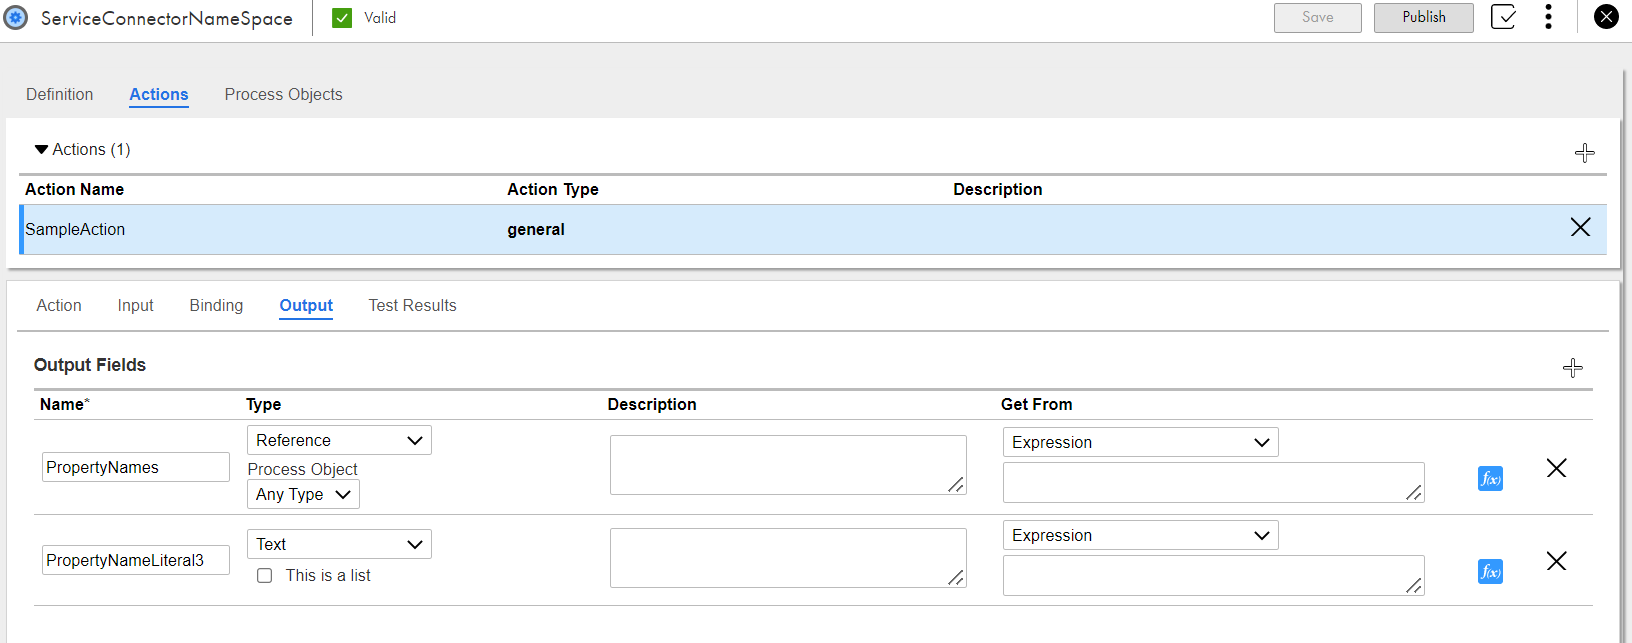Click the green Valid checkmark icon
This screenshot has height=643, width=1632.
pyautogui.click(x=342, y=18)
